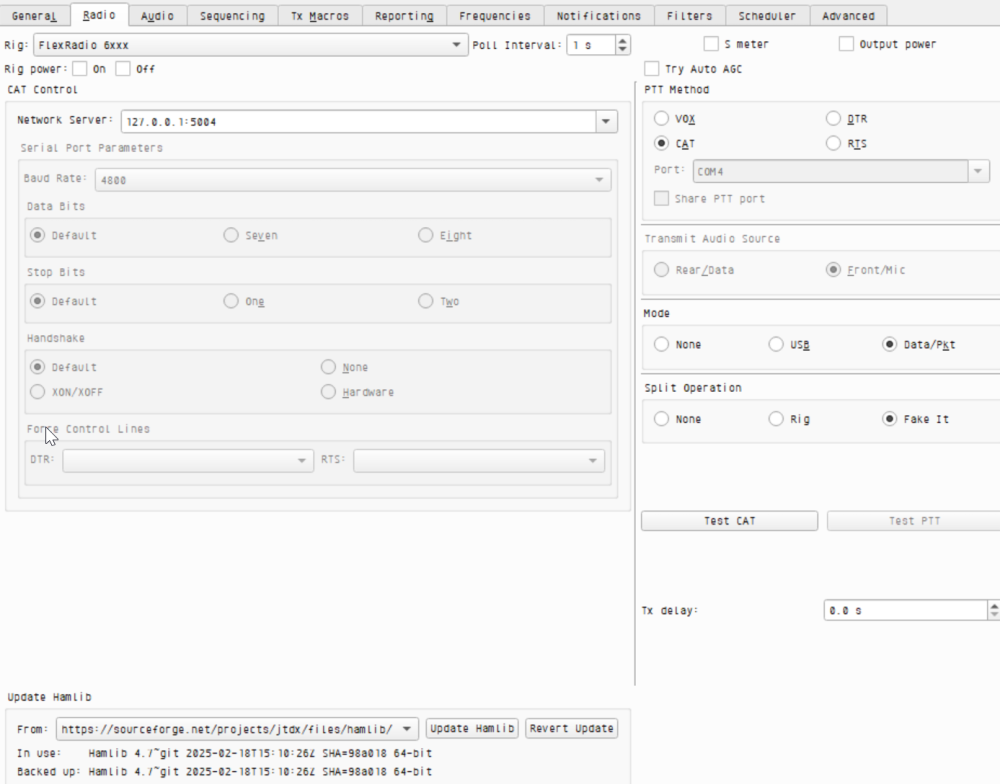Open the Rig dropdown showing FlexRadio 6xxx

(251, 45)
